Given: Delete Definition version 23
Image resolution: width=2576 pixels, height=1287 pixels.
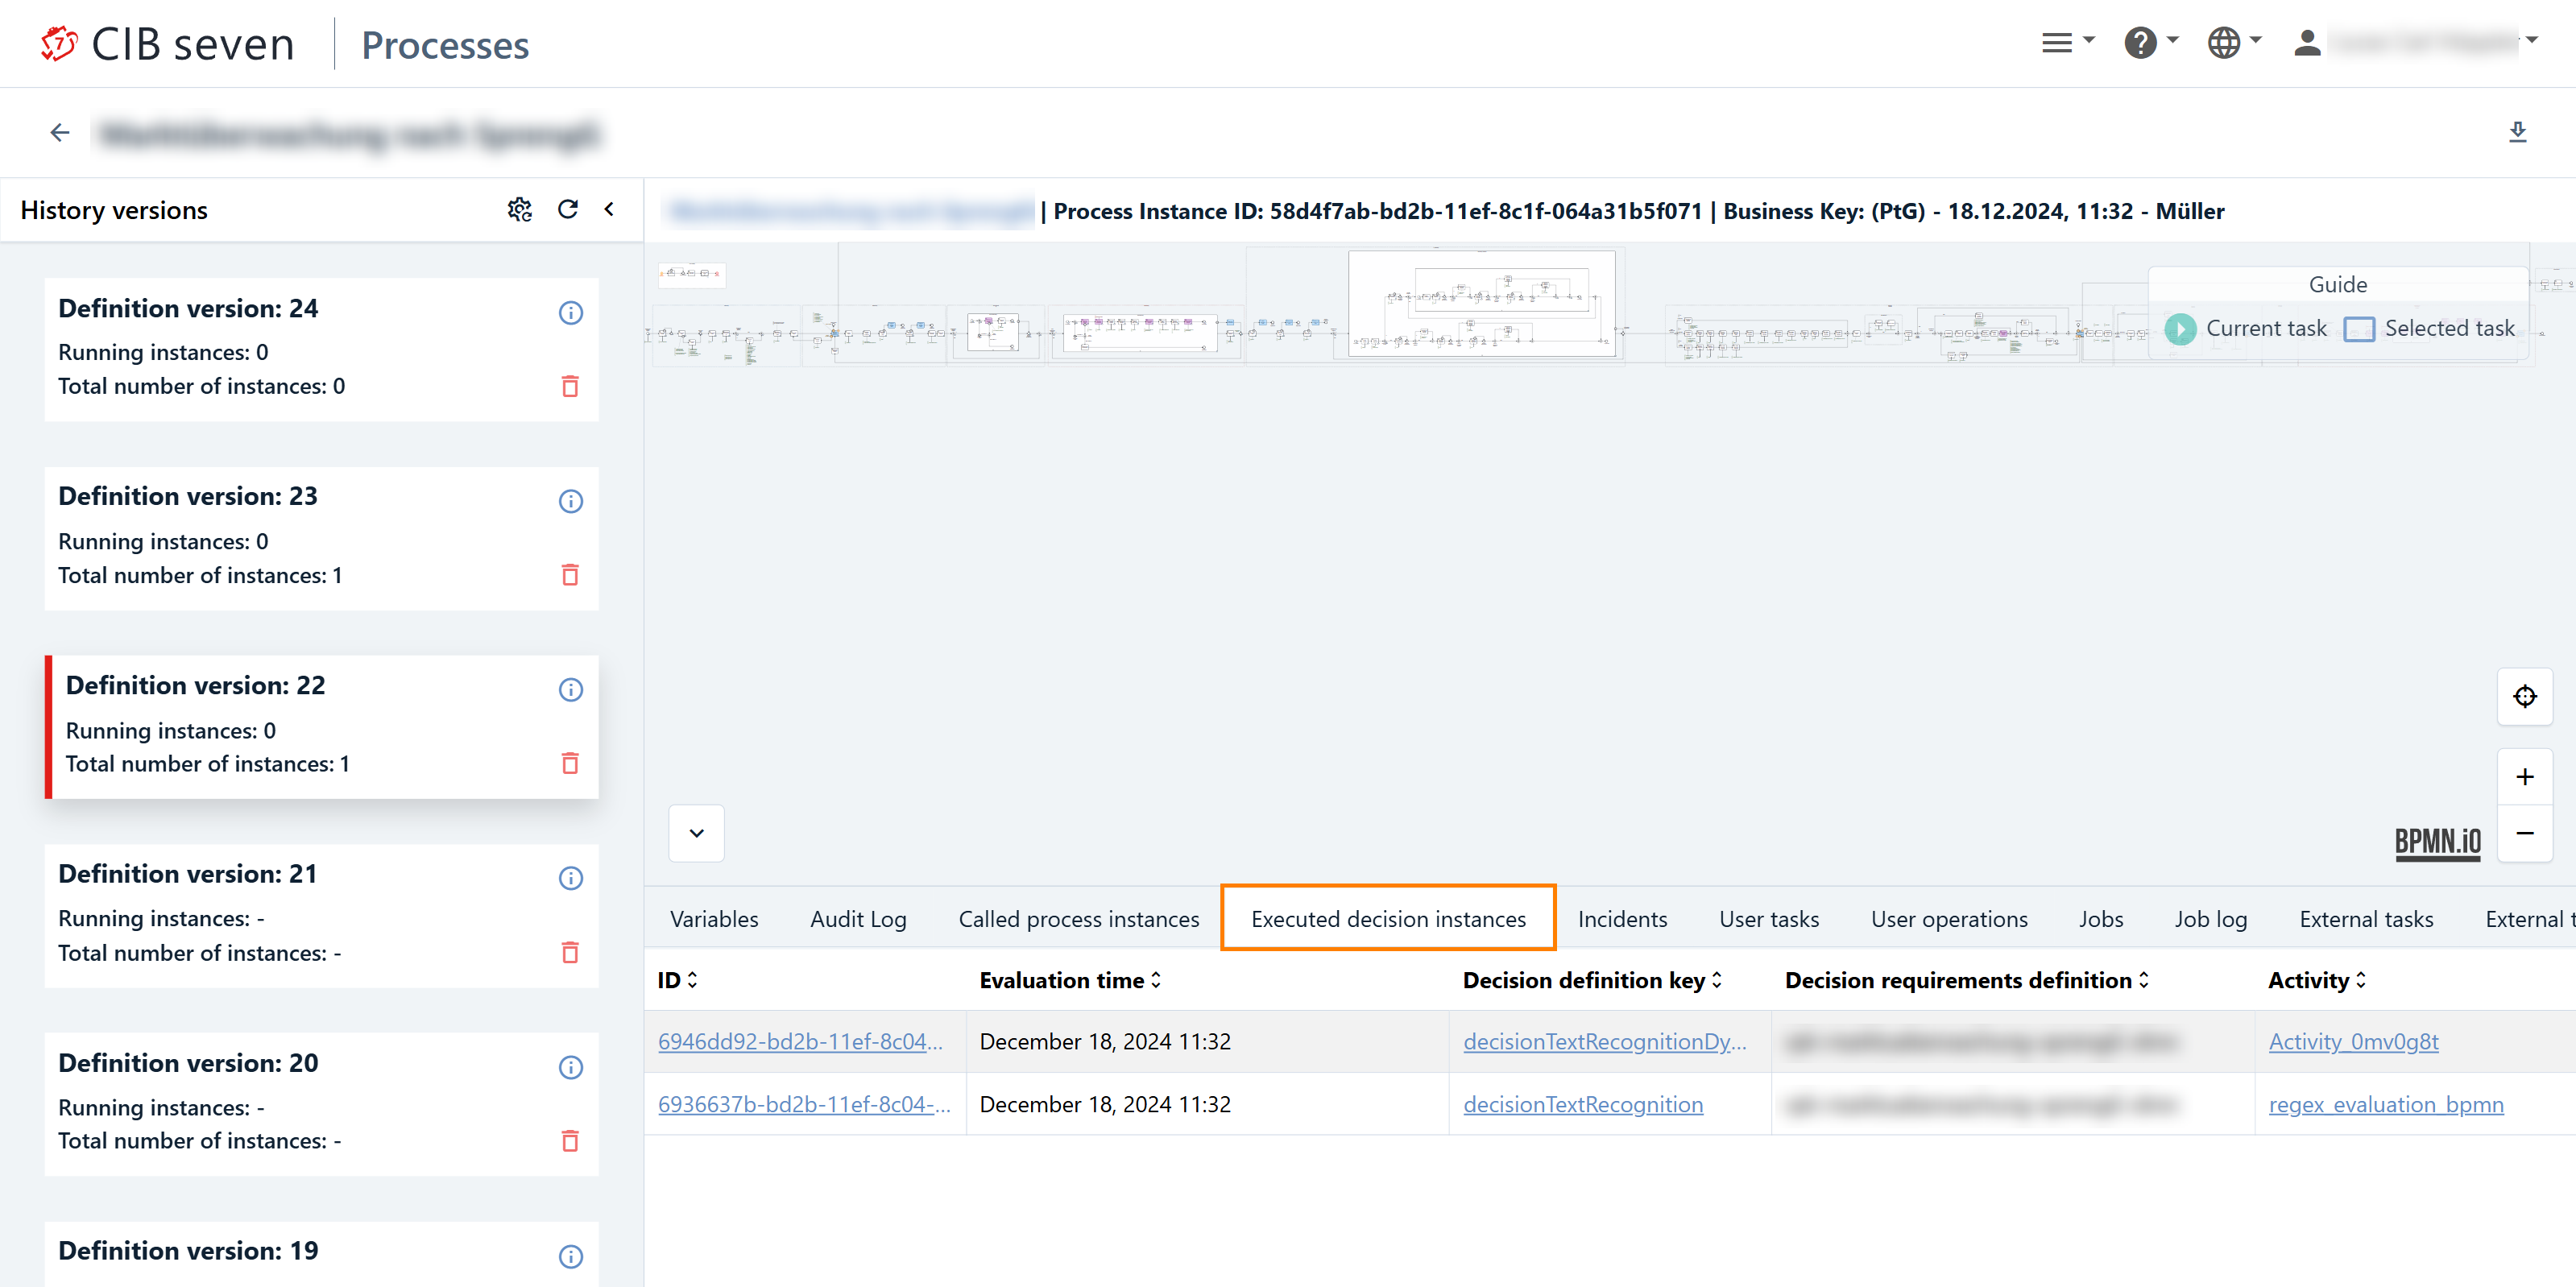Looking at the screenshot, I should (x=570, y=575).
